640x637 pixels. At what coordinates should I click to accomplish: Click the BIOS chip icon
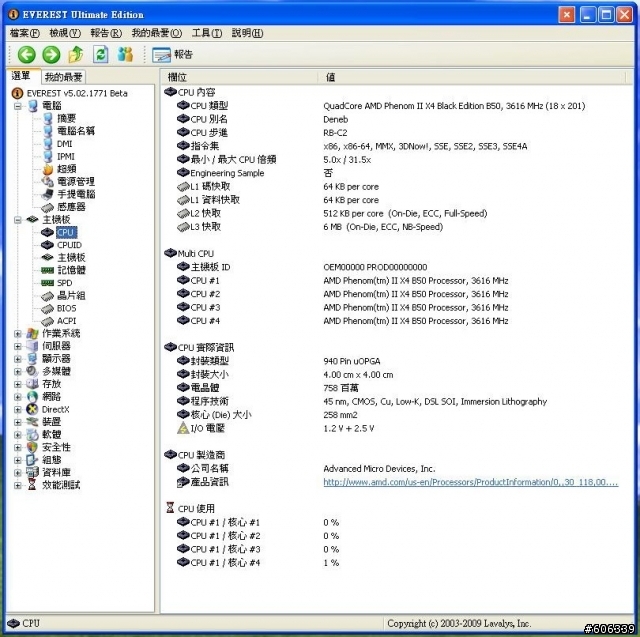(48, 309)
